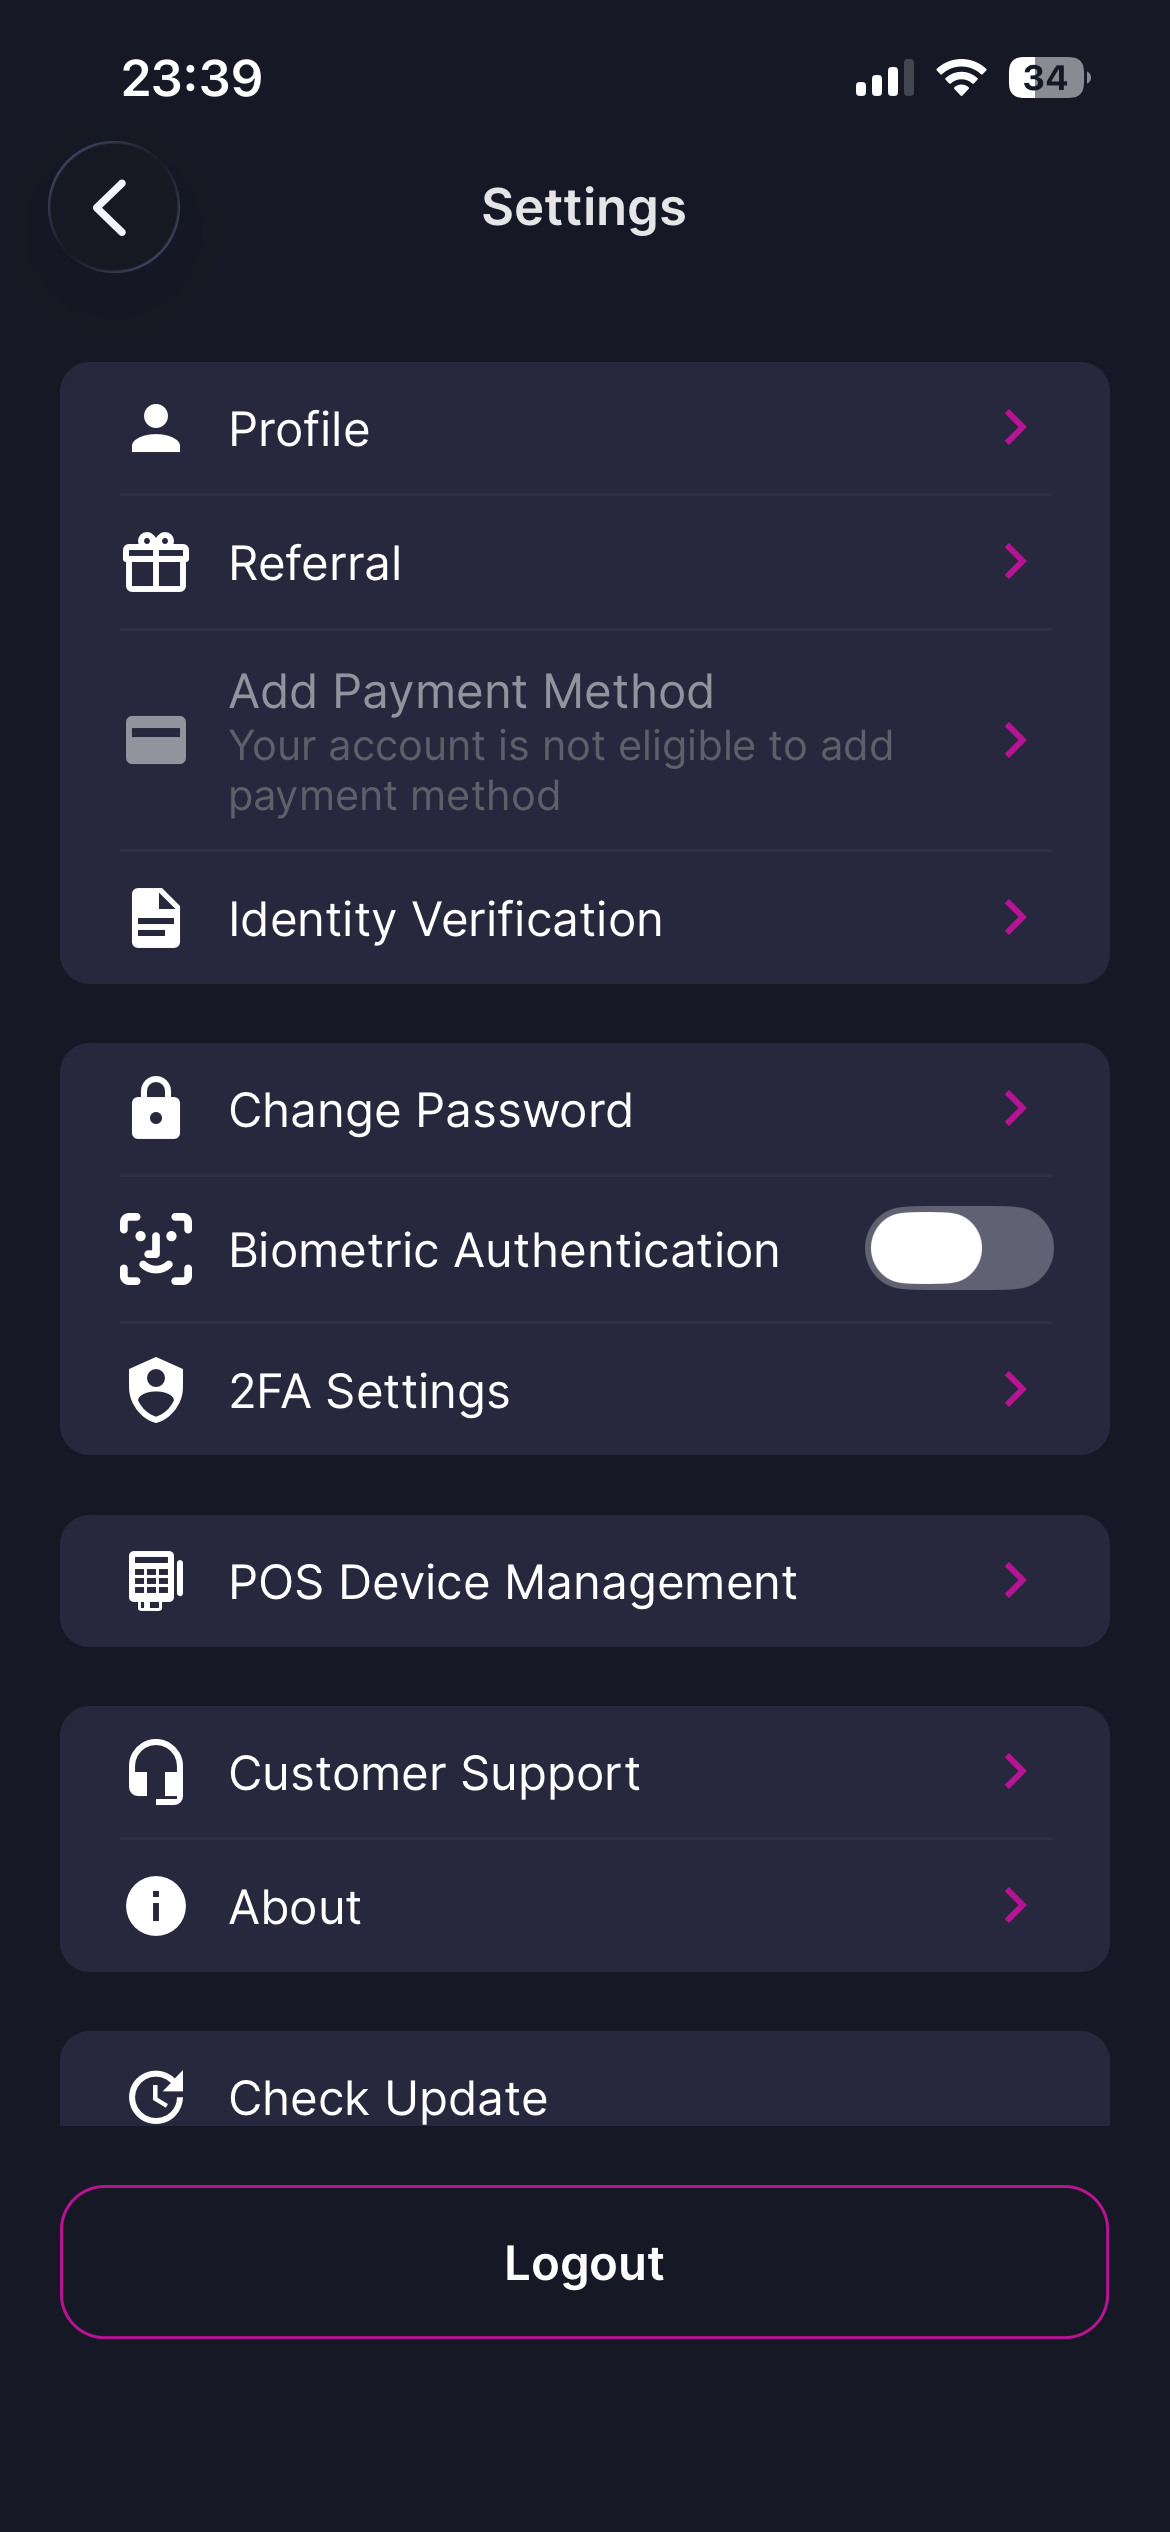
Task: Tap the 2FA shield icon
Action: (x=156, y=1390)
